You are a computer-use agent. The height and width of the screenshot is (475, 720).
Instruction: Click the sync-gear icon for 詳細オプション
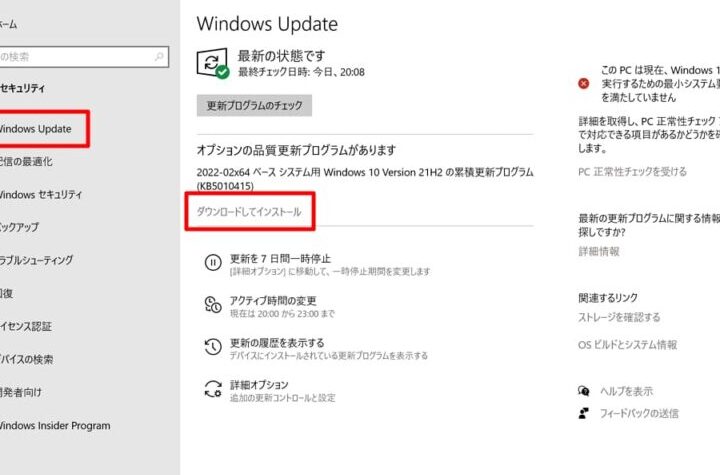click(x=212, y=389)
